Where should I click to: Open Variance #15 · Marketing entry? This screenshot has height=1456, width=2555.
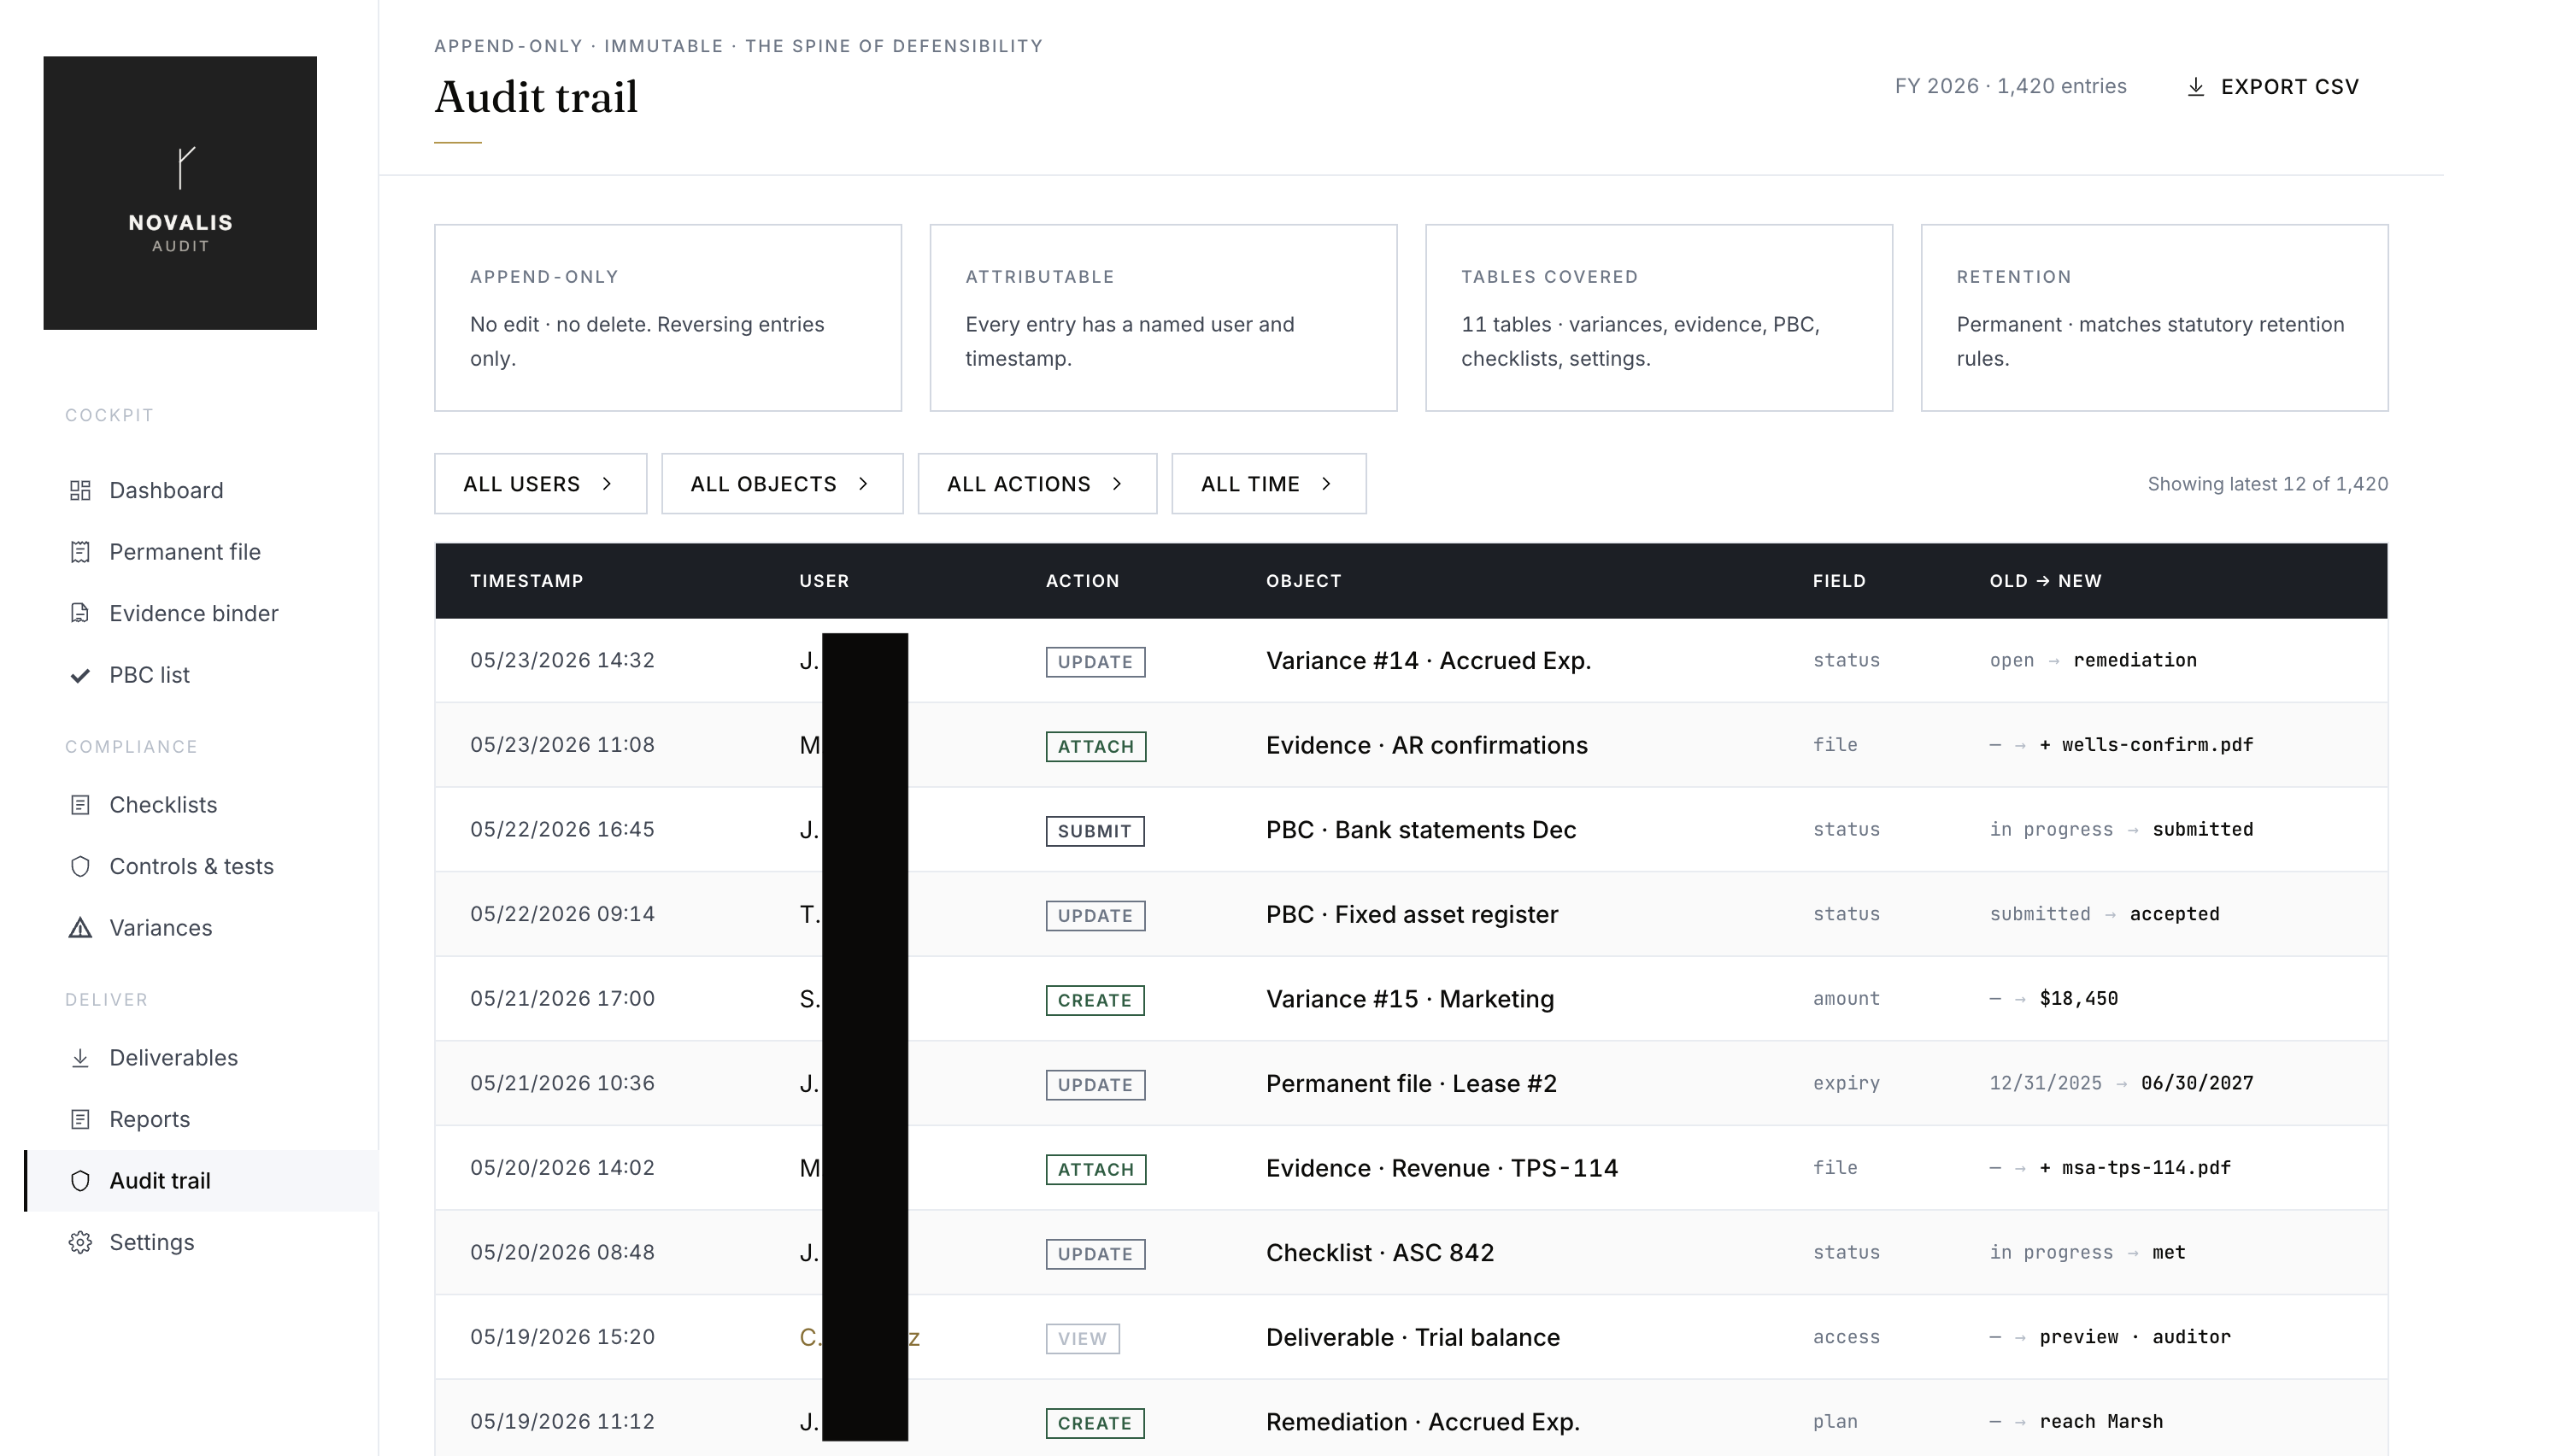pyautogui.click(x=1409, y=999)
